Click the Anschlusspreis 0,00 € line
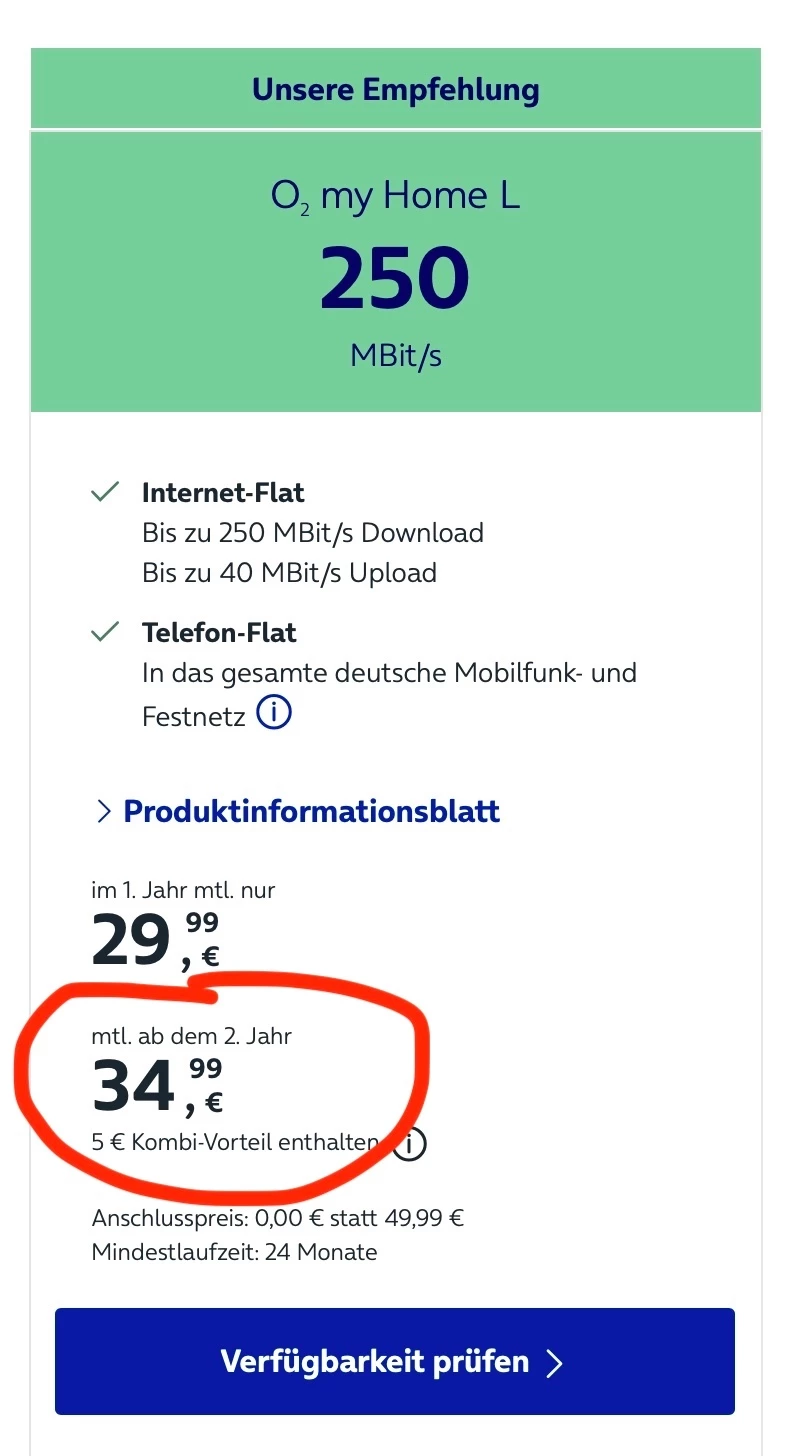794x1456 pixels. [278, 1218]
